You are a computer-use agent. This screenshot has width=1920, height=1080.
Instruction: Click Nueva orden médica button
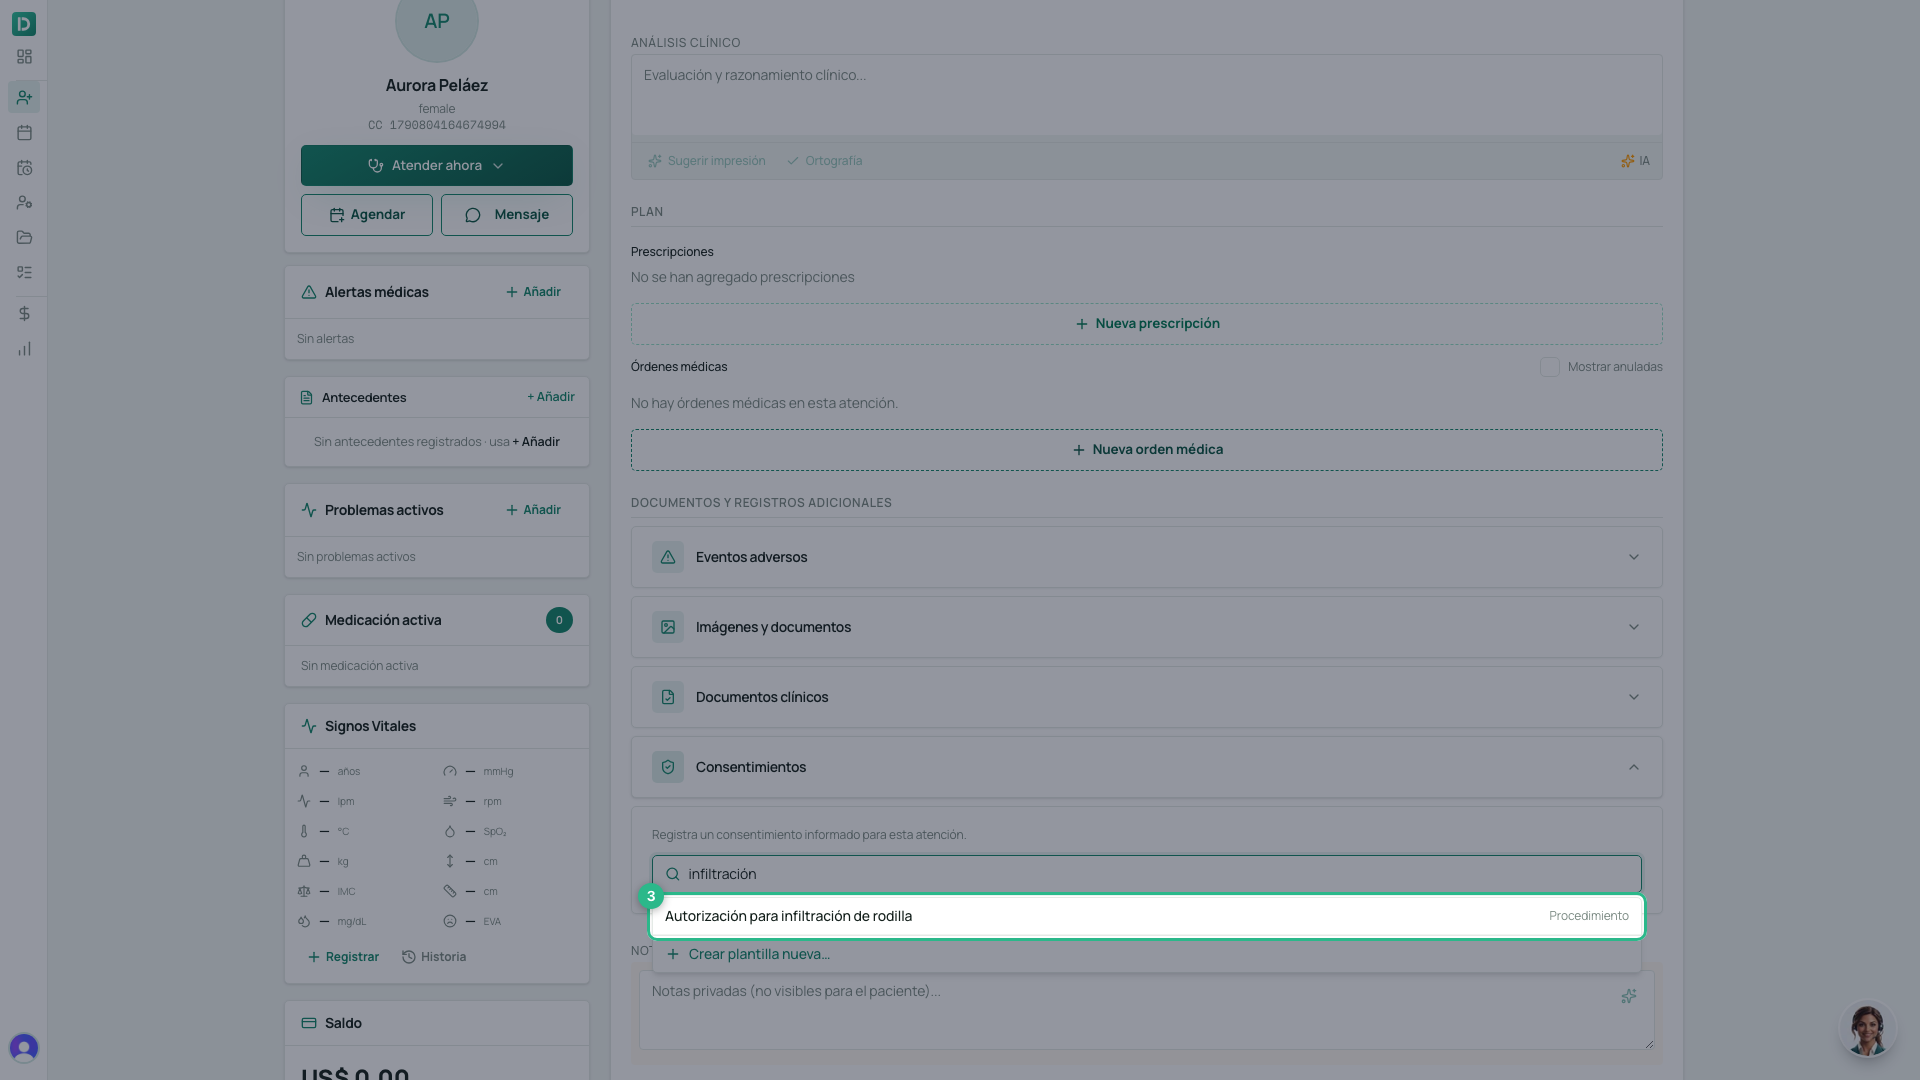(1146, 450)
